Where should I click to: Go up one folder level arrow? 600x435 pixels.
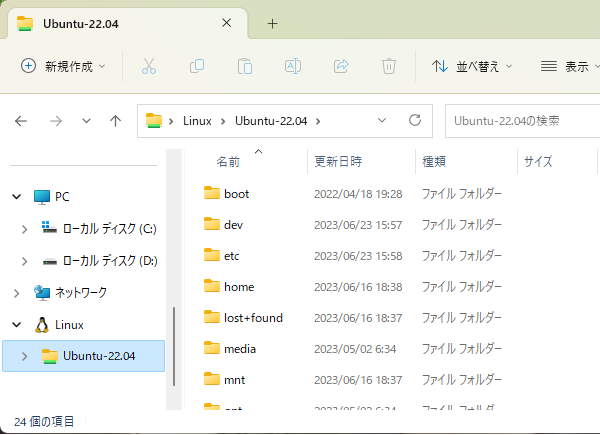coord(115,121)
